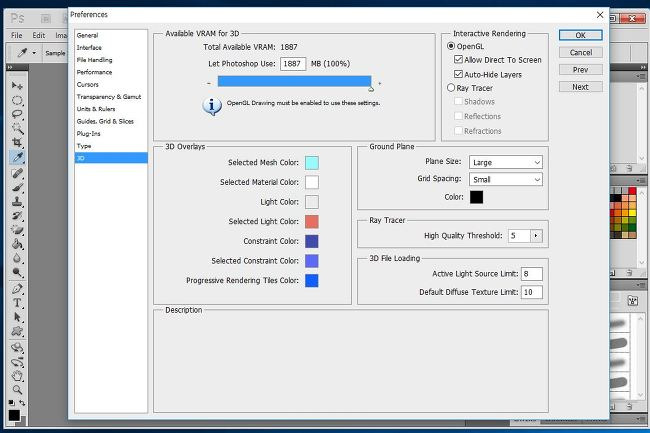The width and height of the screenshot is (650, 433).
Task: Click the blue info icon about OpenGL
Action: coord(212,106)
